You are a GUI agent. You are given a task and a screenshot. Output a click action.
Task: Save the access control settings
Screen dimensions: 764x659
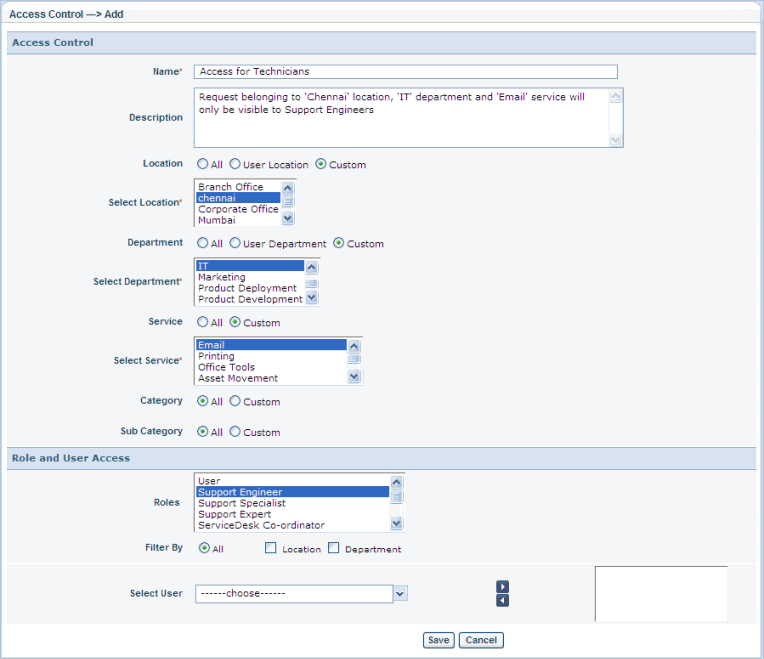point(438,640)
